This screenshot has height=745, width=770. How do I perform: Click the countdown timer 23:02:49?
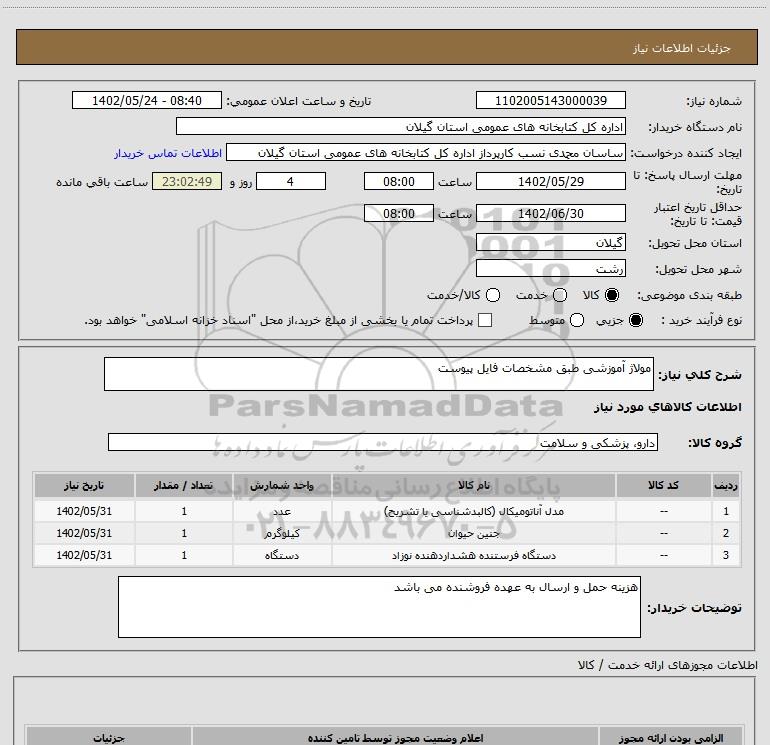pyautogui.click(x=187, y=181)
